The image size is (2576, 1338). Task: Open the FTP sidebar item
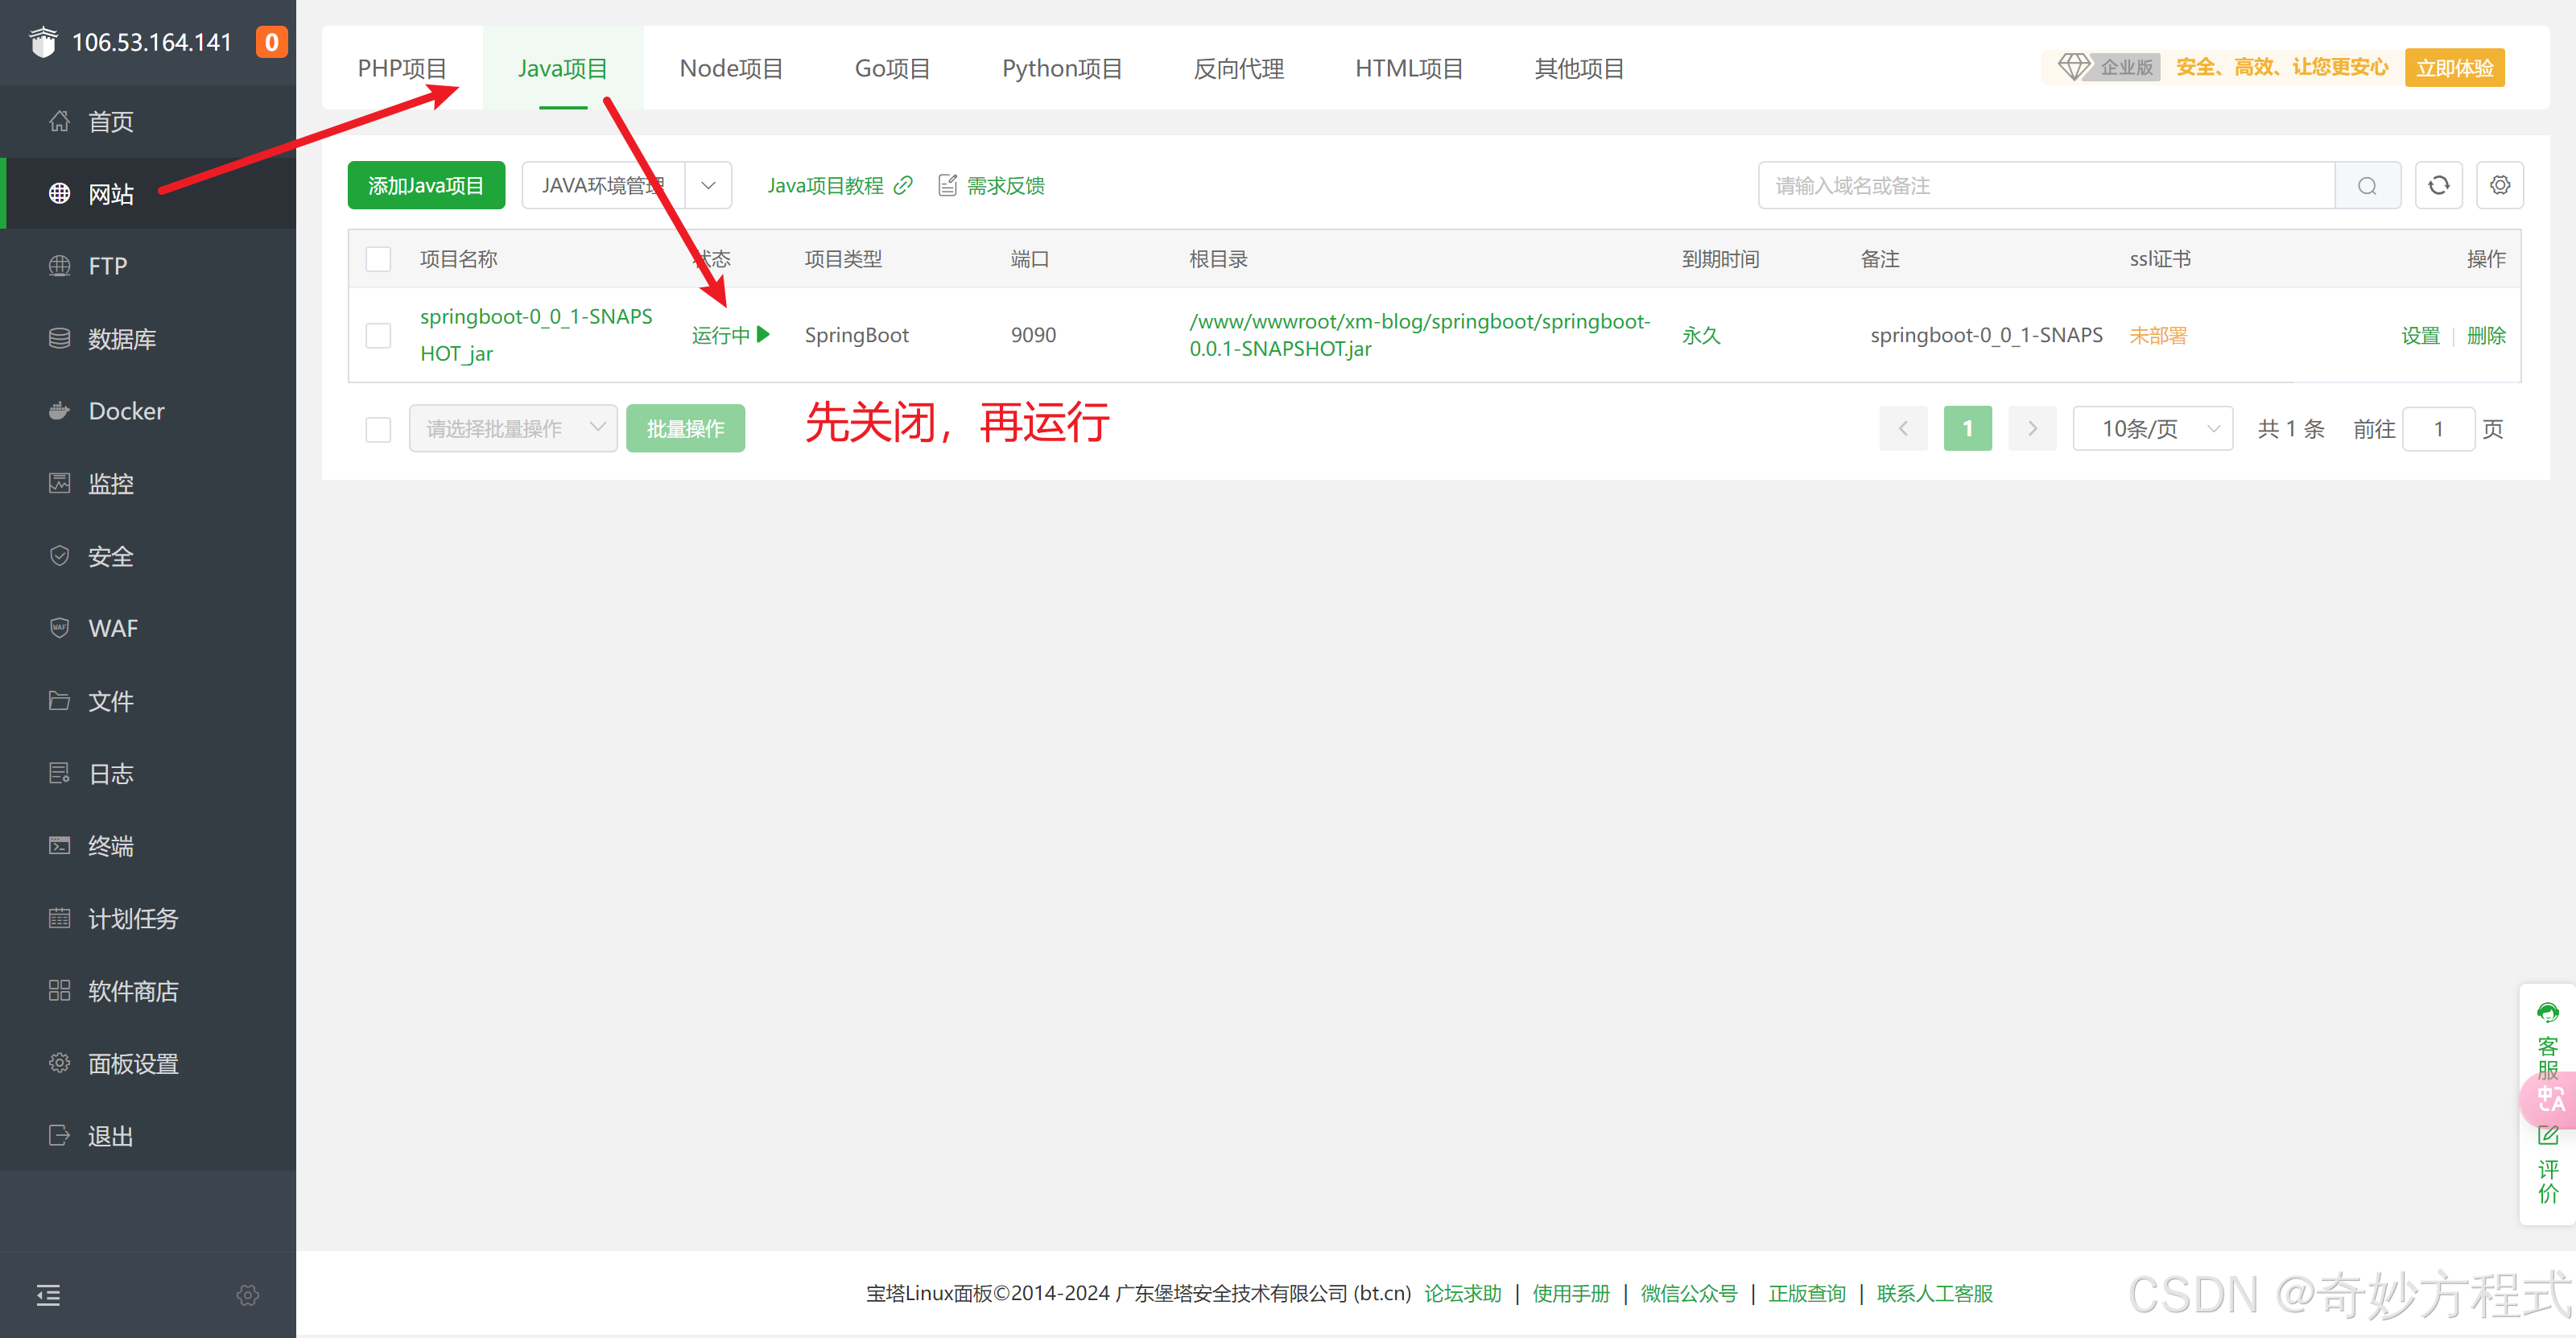tap(148, 266)
